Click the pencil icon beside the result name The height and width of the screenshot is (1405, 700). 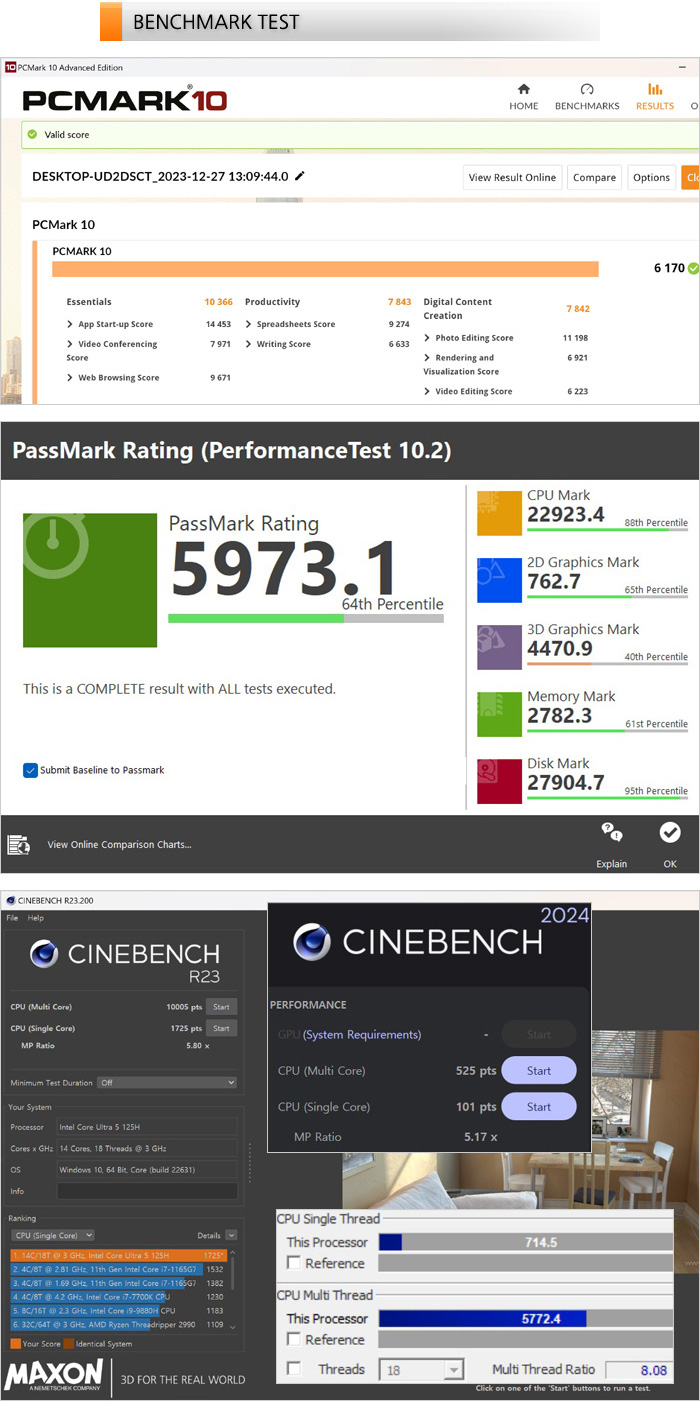tap(299, 176)
